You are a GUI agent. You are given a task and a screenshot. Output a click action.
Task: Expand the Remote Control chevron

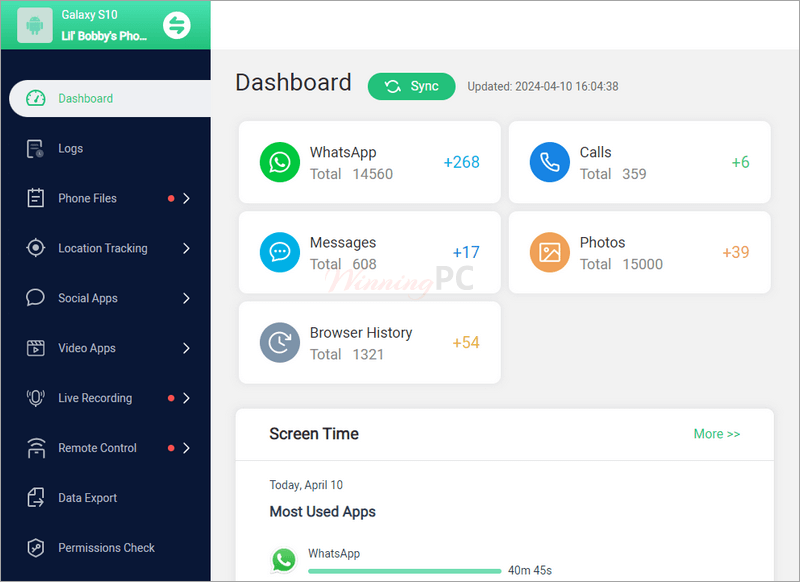(186, 448)
